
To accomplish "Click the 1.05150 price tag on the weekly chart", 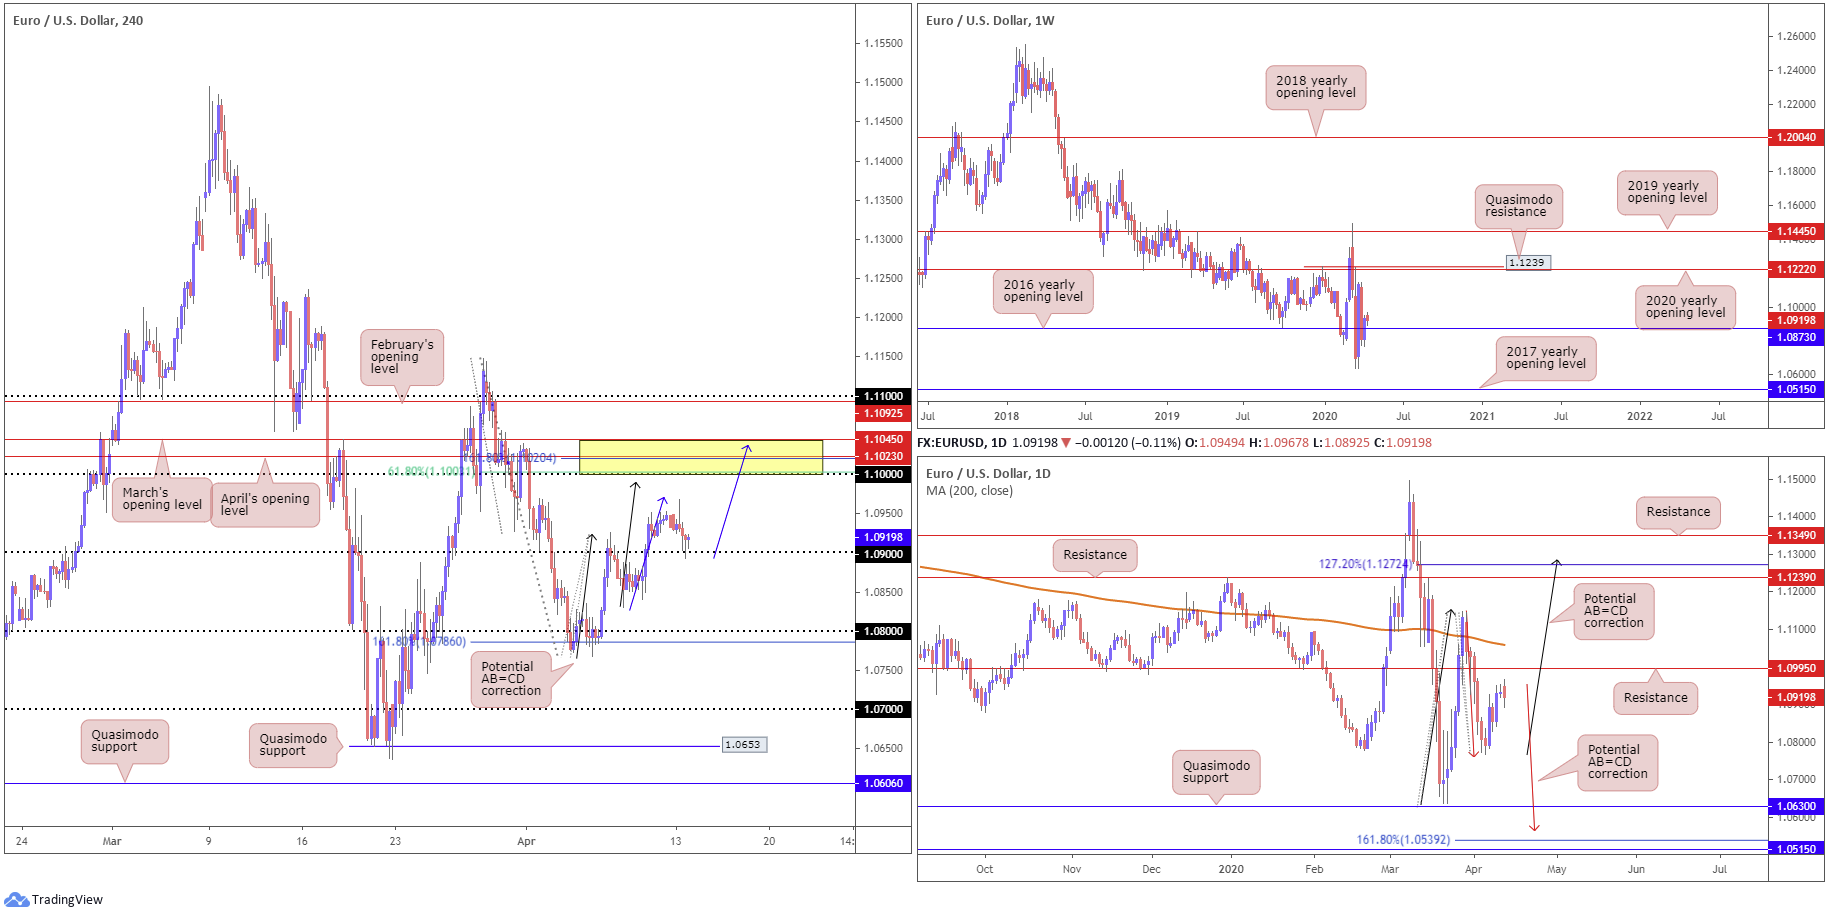I will [x=1796, y=389].
